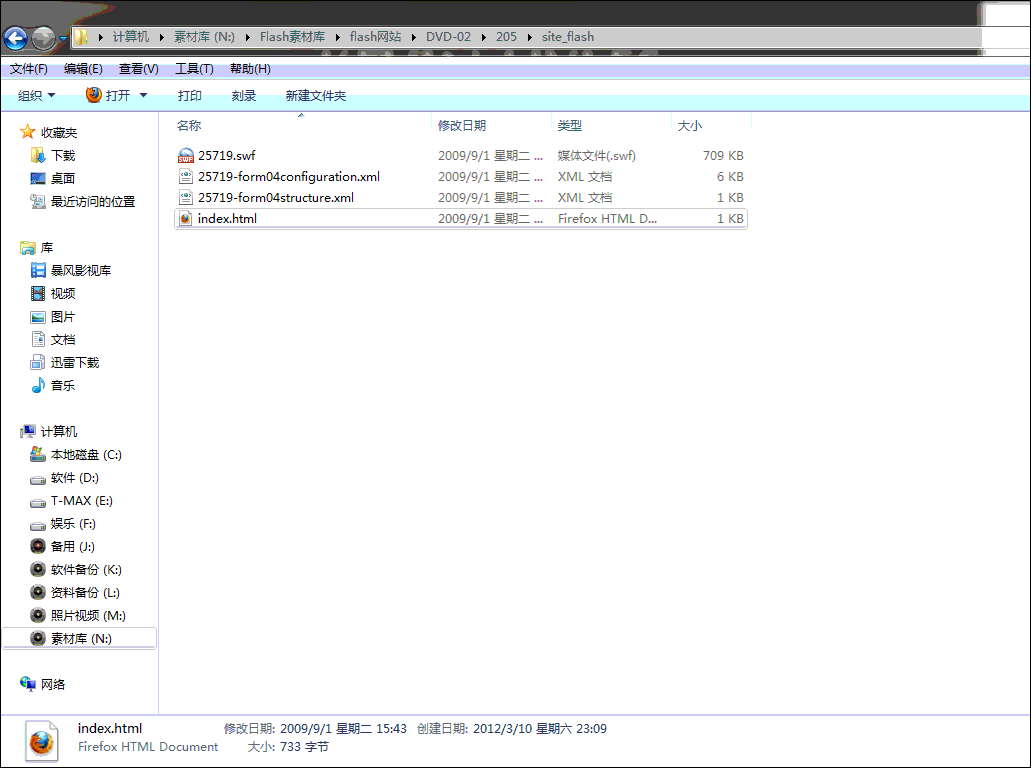Open the recent locations dropdown arrow
Image resolution: width=1031 pixels, height=768 pixels.
(63, 39)
